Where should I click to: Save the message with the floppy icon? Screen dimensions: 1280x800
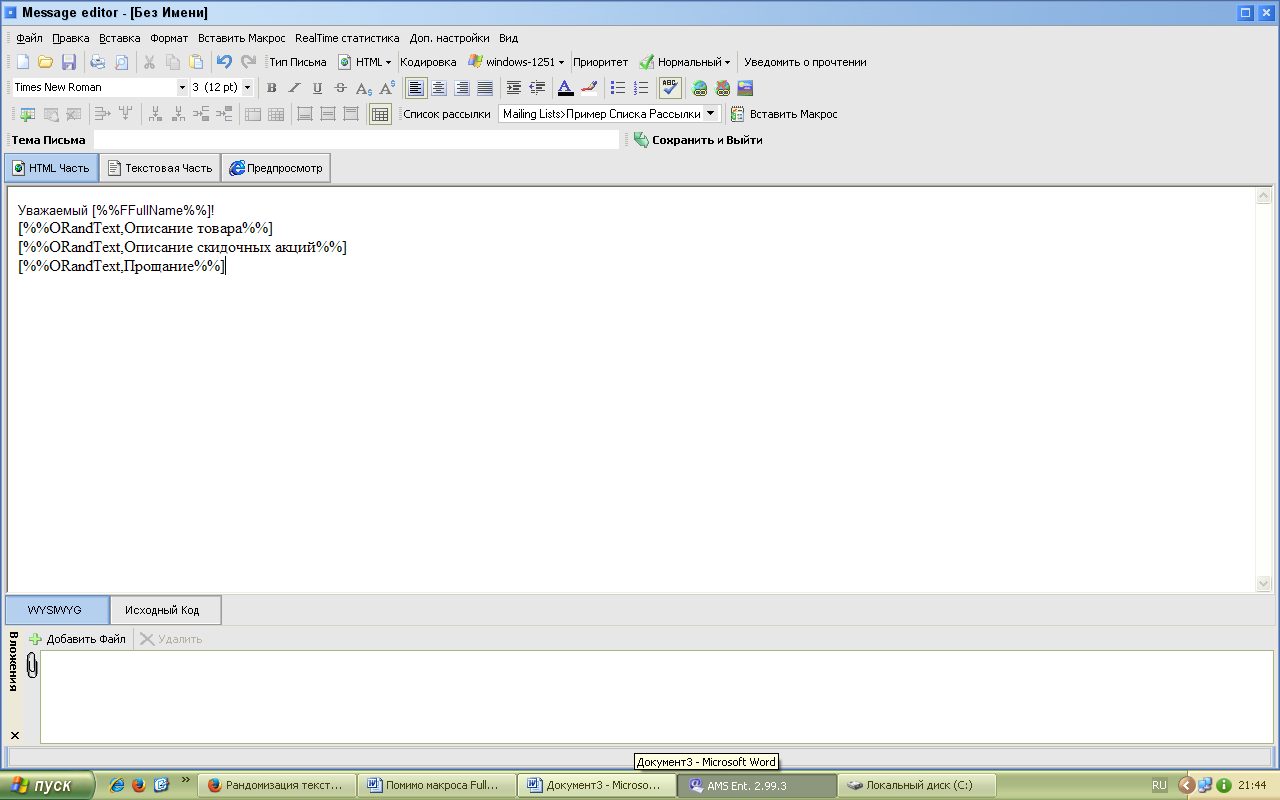click(69, 62)
